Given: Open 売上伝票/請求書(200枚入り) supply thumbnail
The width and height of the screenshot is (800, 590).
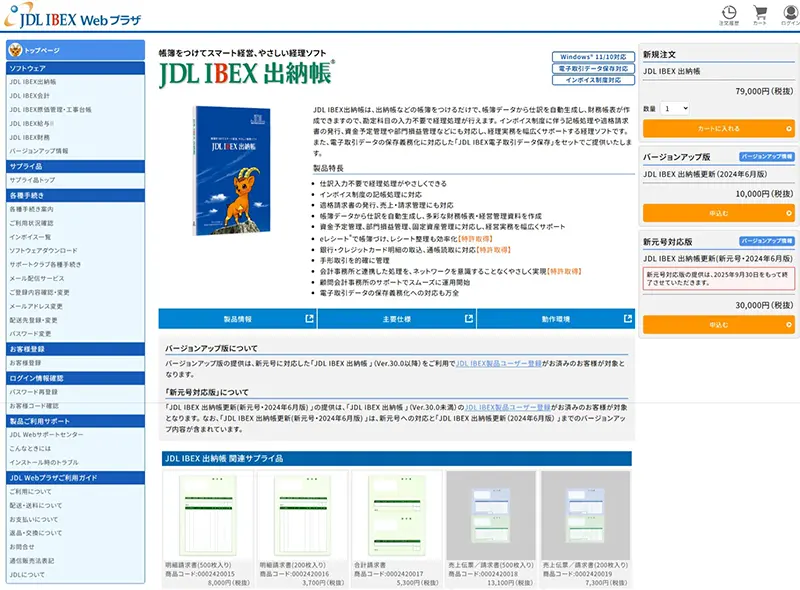Looking at the screenshot, I should point(586,515).
